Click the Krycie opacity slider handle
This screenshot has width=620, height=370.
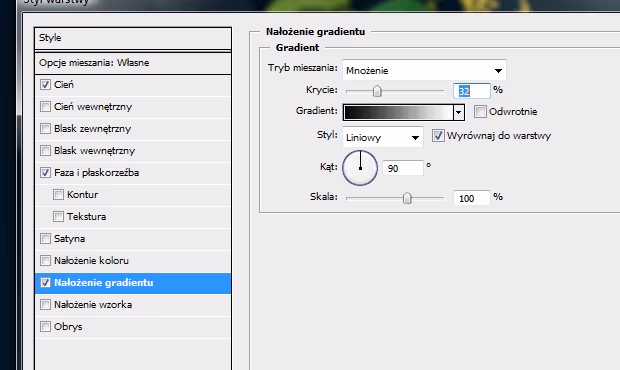point(377,91)
